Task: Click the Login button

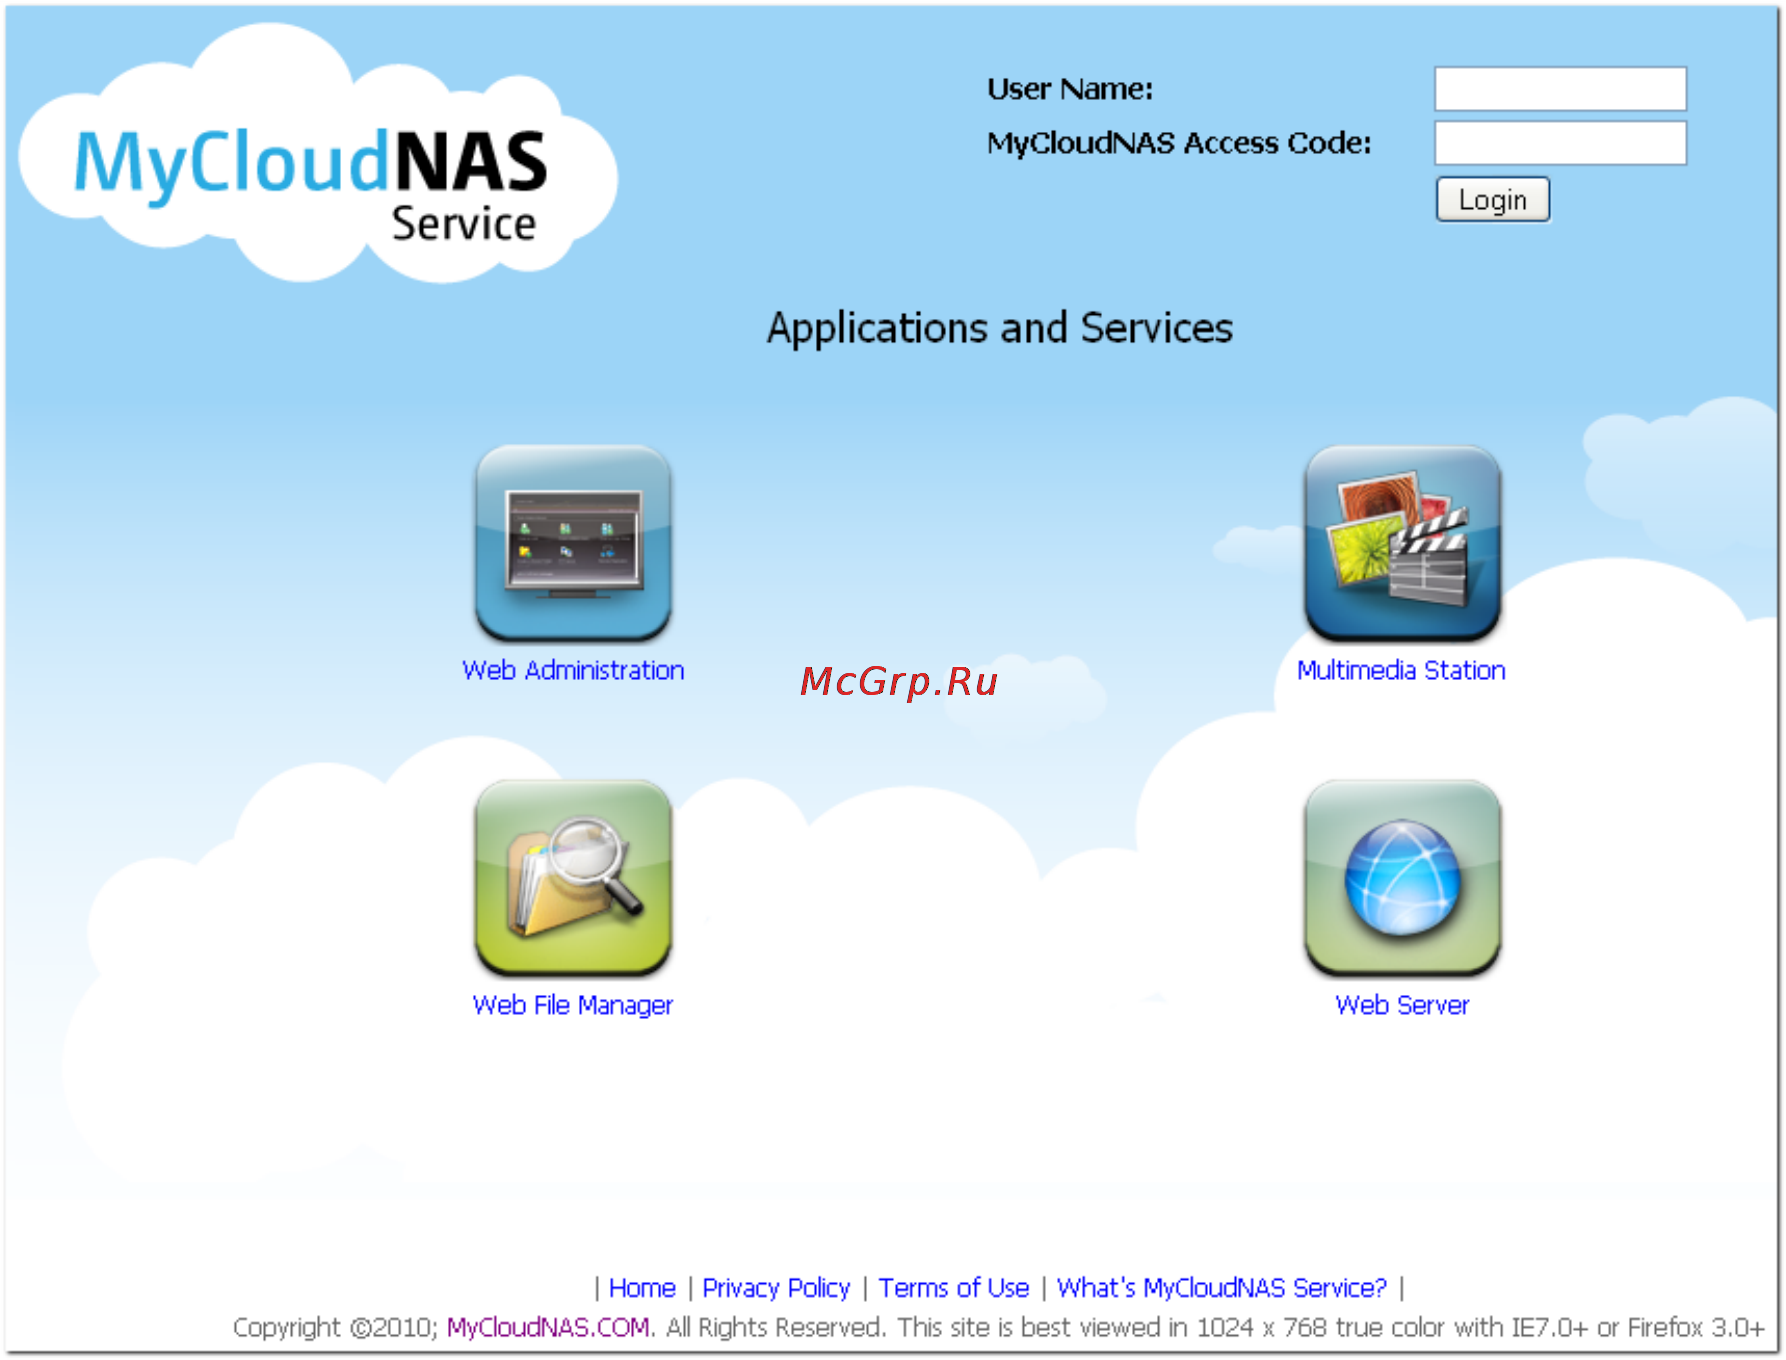Action: click(x=1492, y=200)
